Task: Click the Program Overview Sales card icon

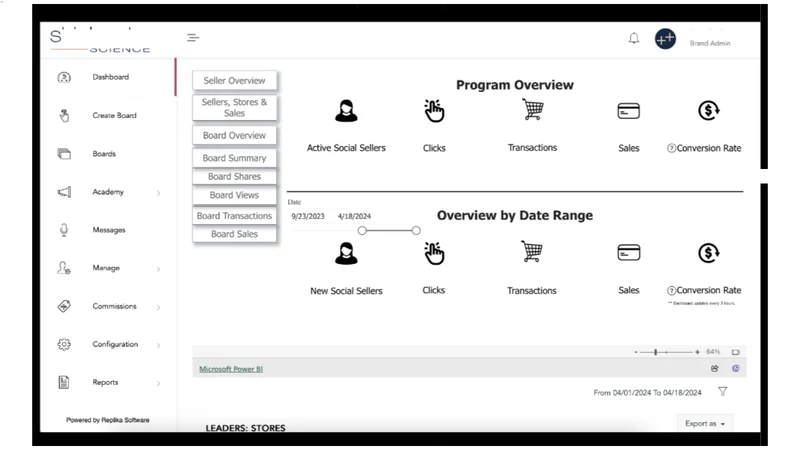Action: pyautogui.click(x=629, y=111)
